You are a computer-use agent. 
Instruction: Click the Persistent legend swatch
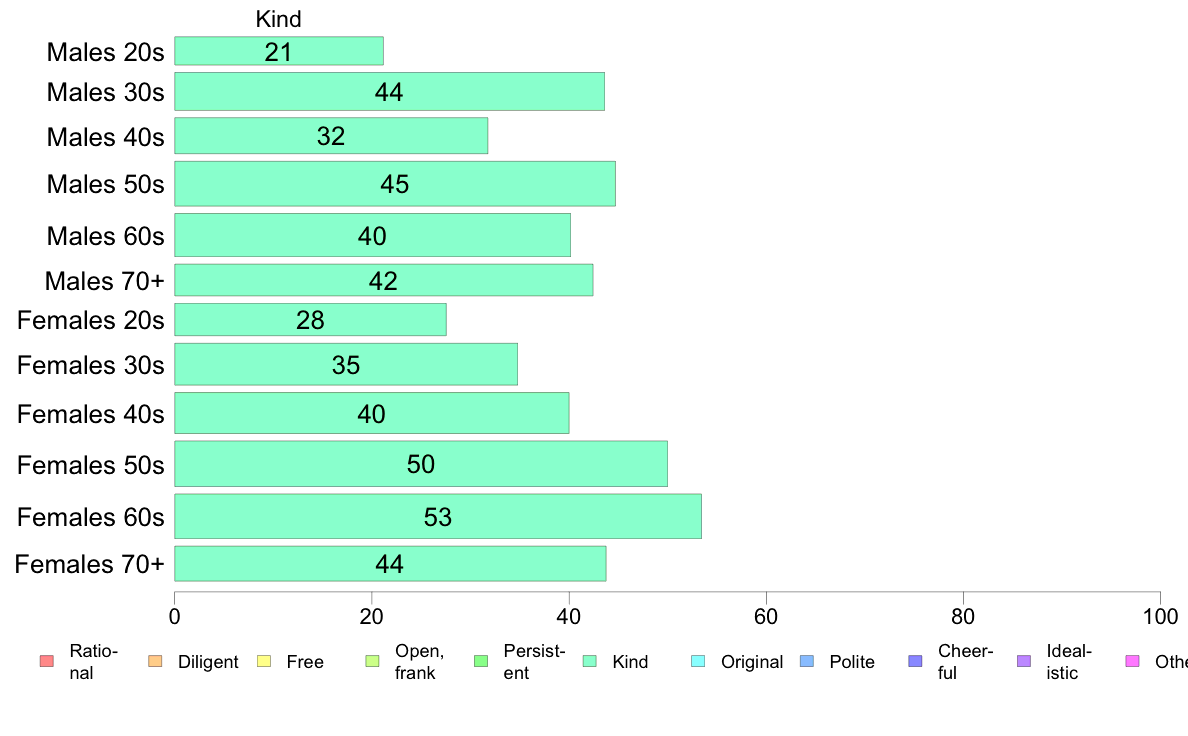[481, 661]
